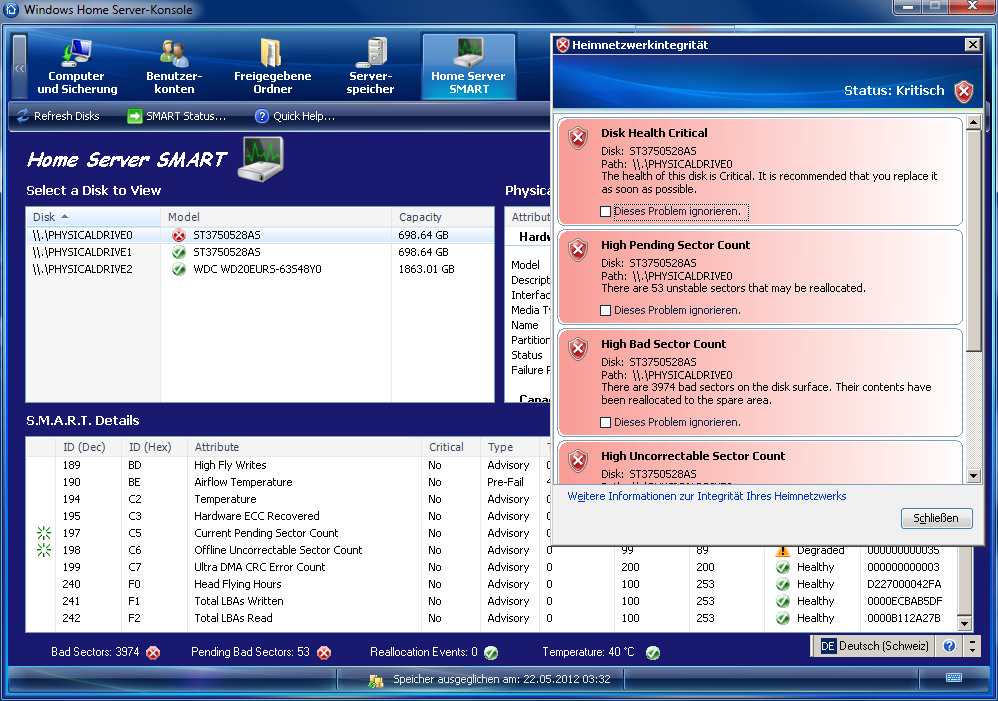Click the star icon next to ID 197
Screen dimensions: 998x701
(x=43, y=533)
